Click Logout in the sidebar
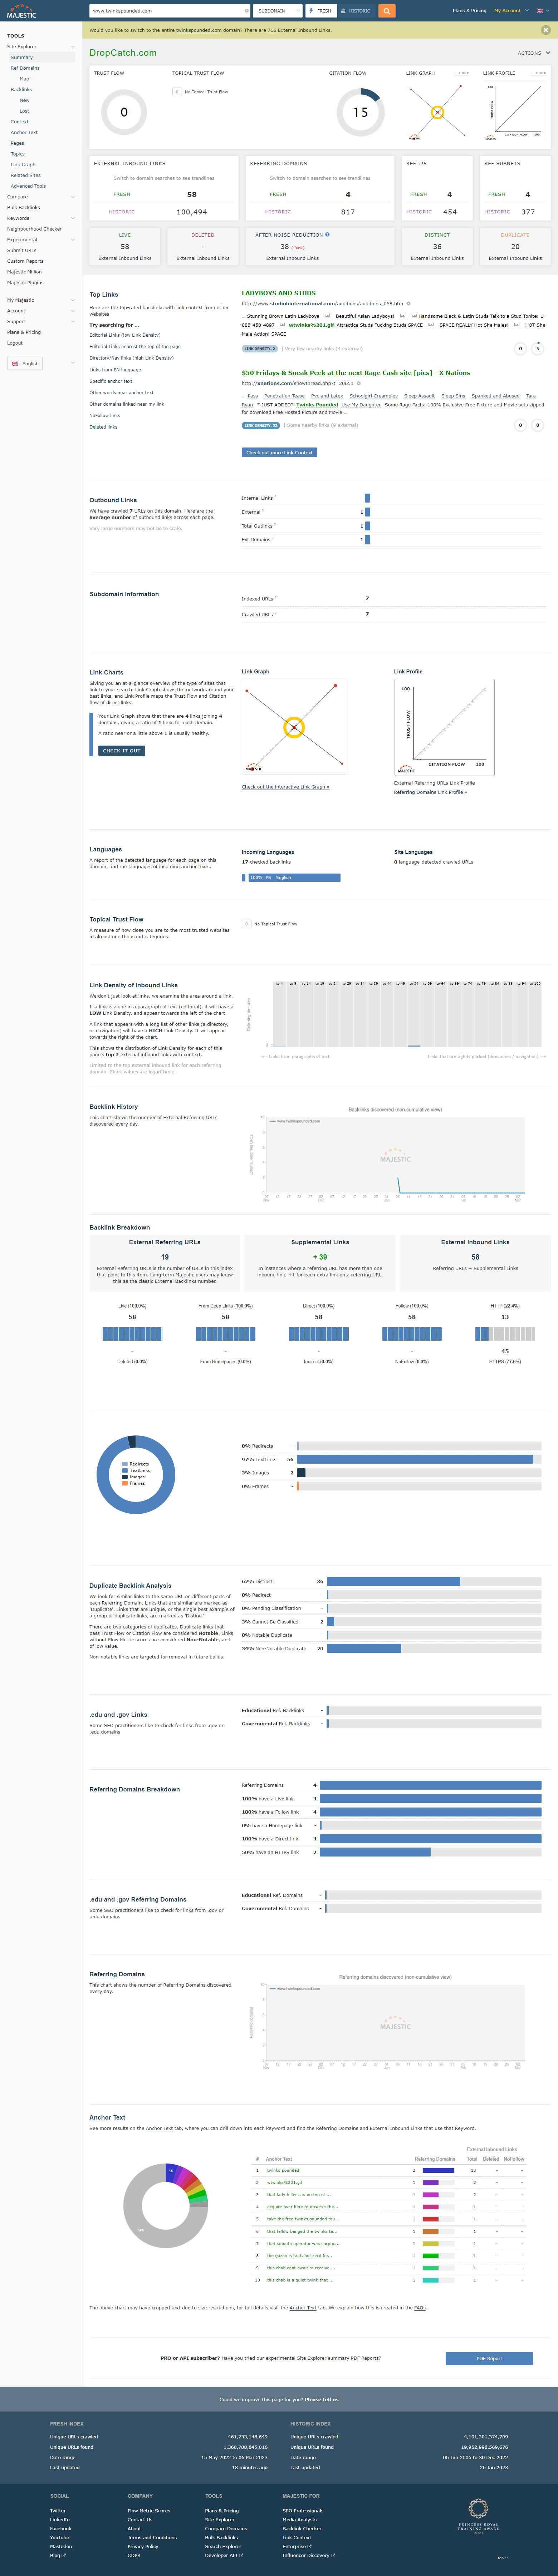This screenshot has width=558, height=2576. (15, 343)
